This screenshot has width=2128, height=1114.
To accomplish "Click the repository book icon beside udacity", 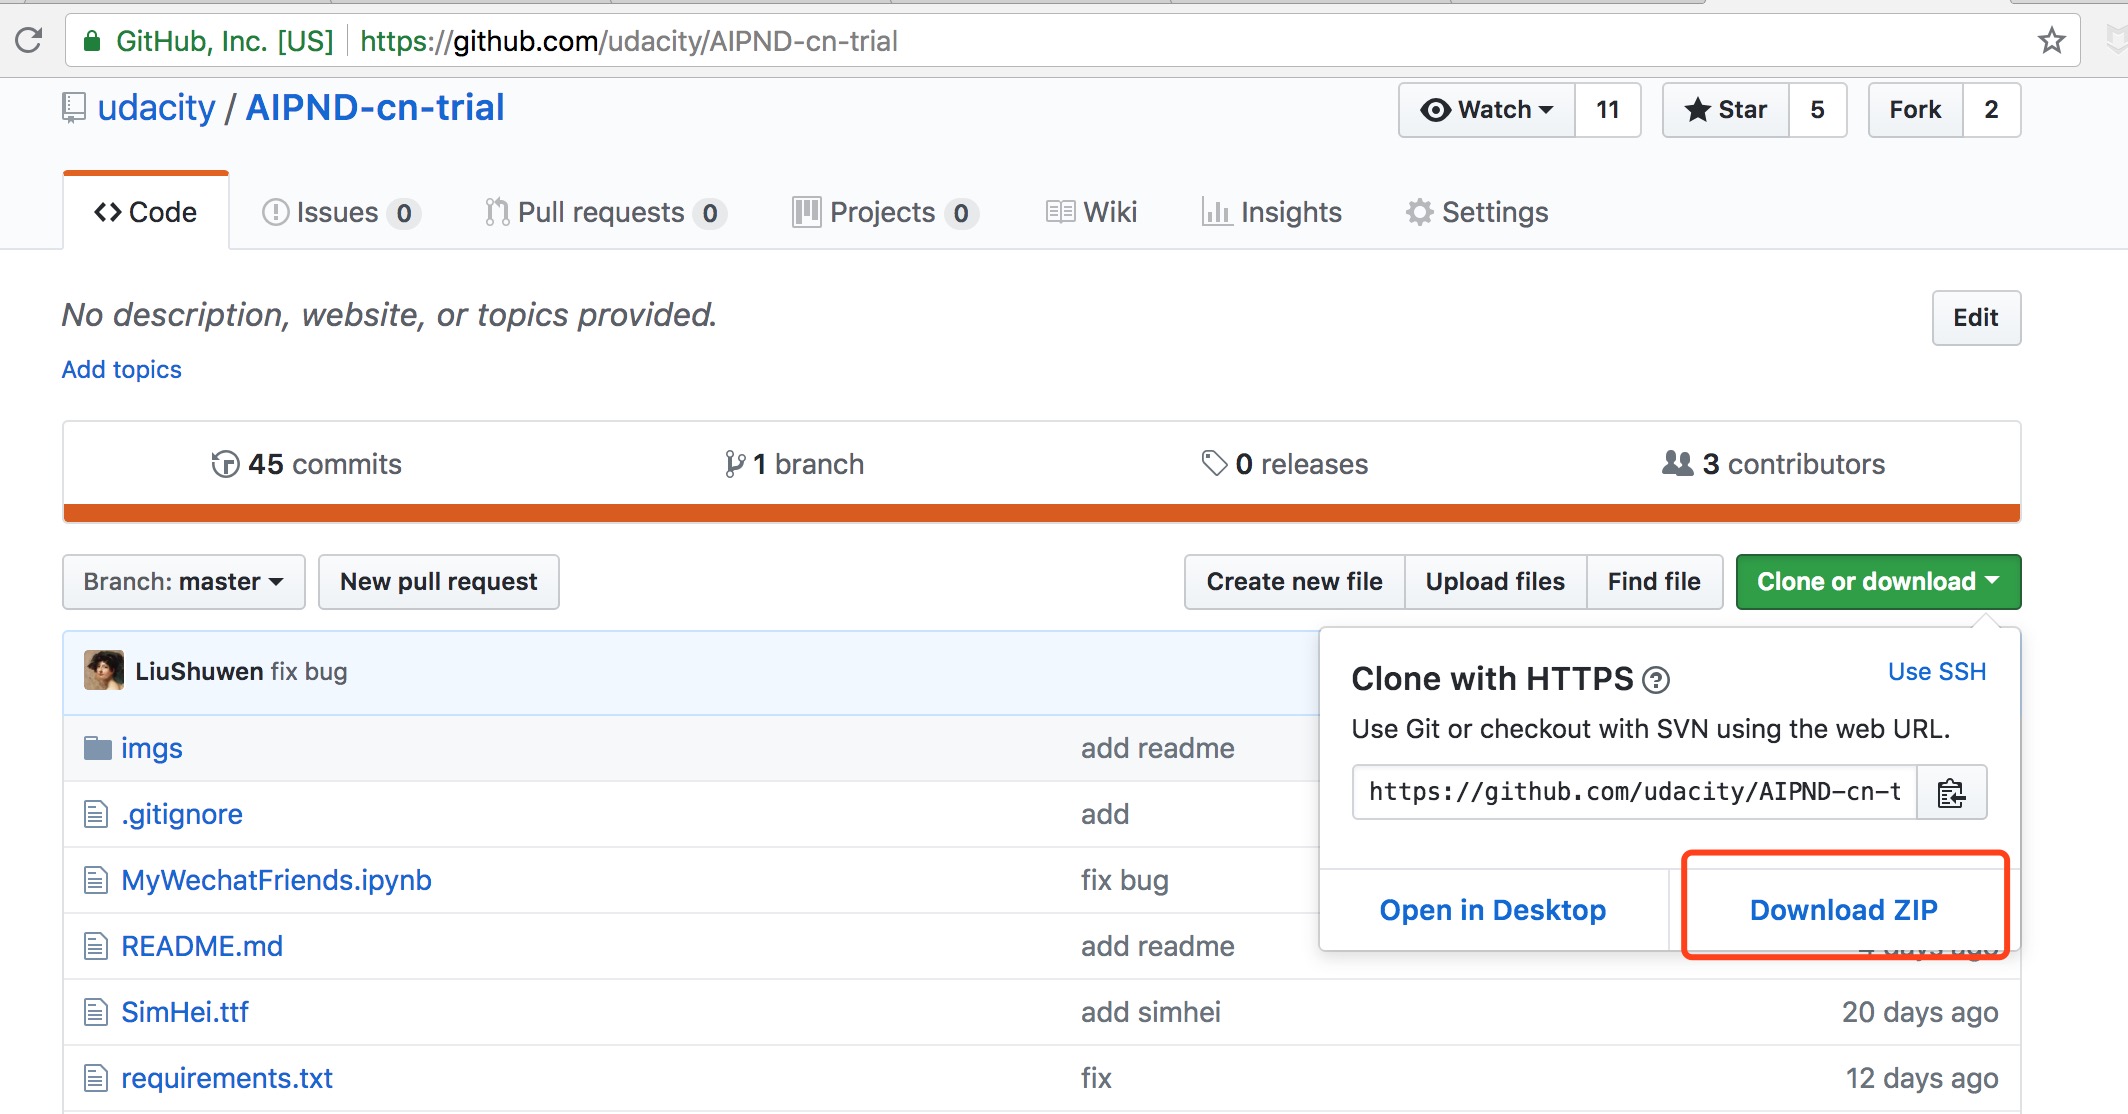I will click(x=74, y=108).
